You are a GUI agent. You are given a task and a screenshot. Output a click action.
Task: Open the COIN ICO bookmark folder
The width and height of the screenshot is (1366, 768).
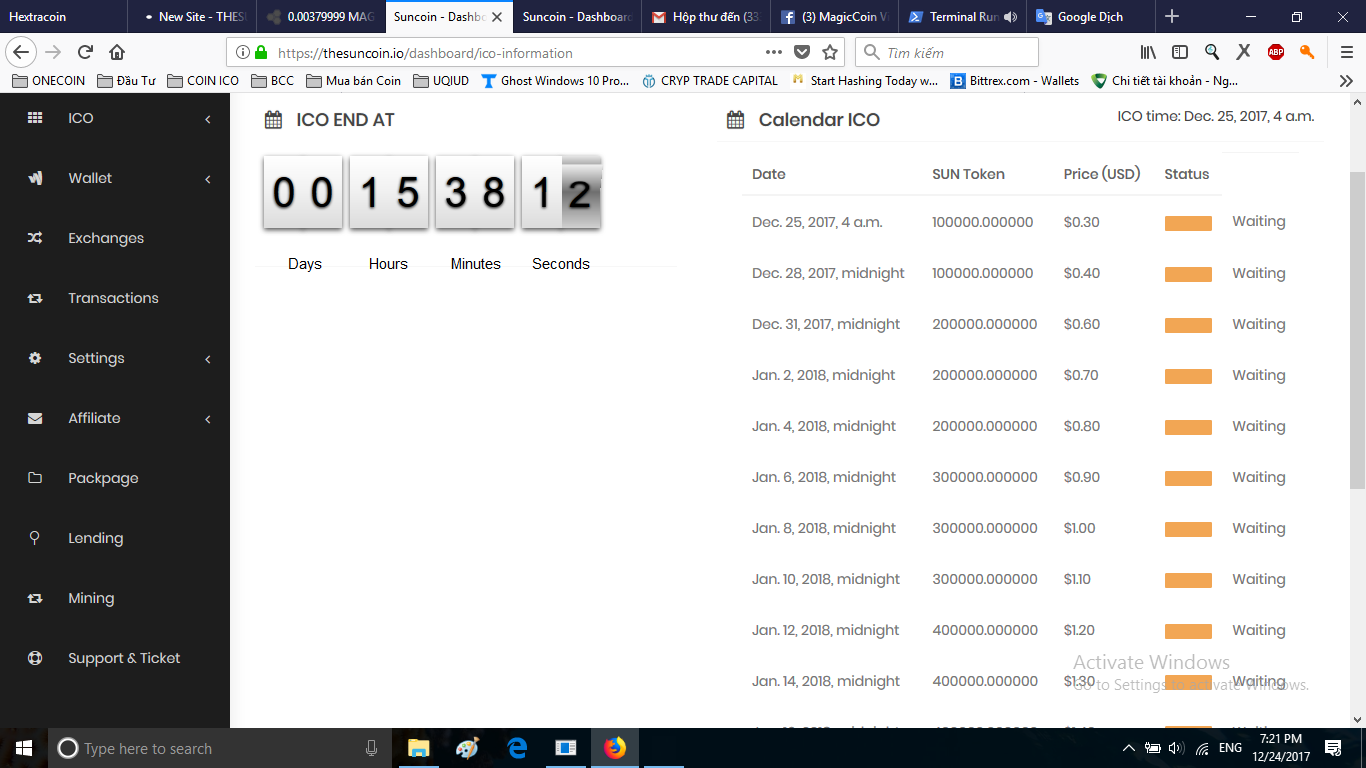(x=203, y=81)
